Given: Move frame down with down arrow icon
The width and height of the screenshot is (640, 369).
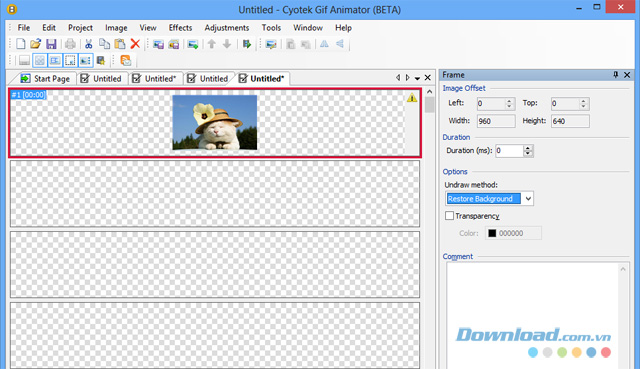Looking at the screenshot, I should [227, 44].
